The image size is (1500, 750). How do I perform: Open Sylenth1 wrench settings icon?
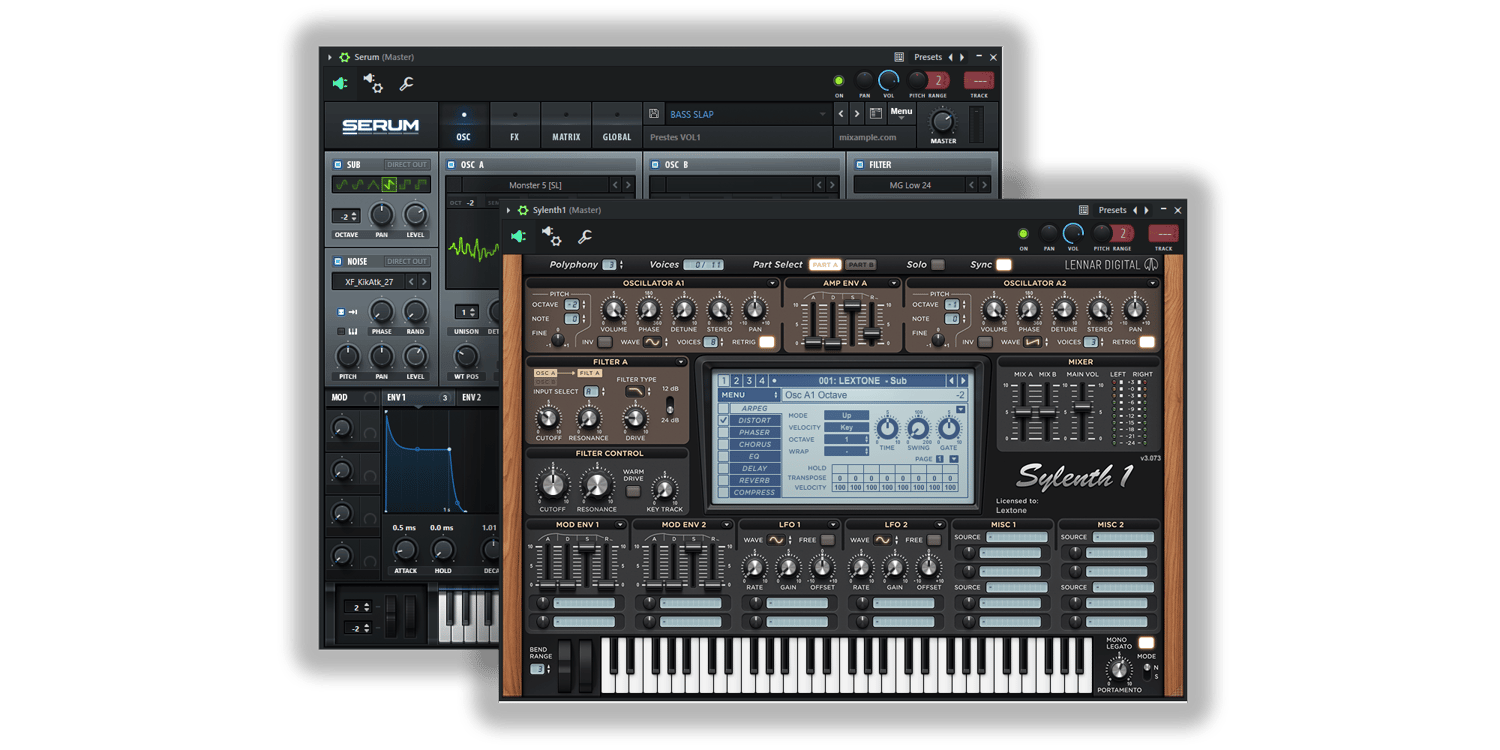(x=585, y=237)
